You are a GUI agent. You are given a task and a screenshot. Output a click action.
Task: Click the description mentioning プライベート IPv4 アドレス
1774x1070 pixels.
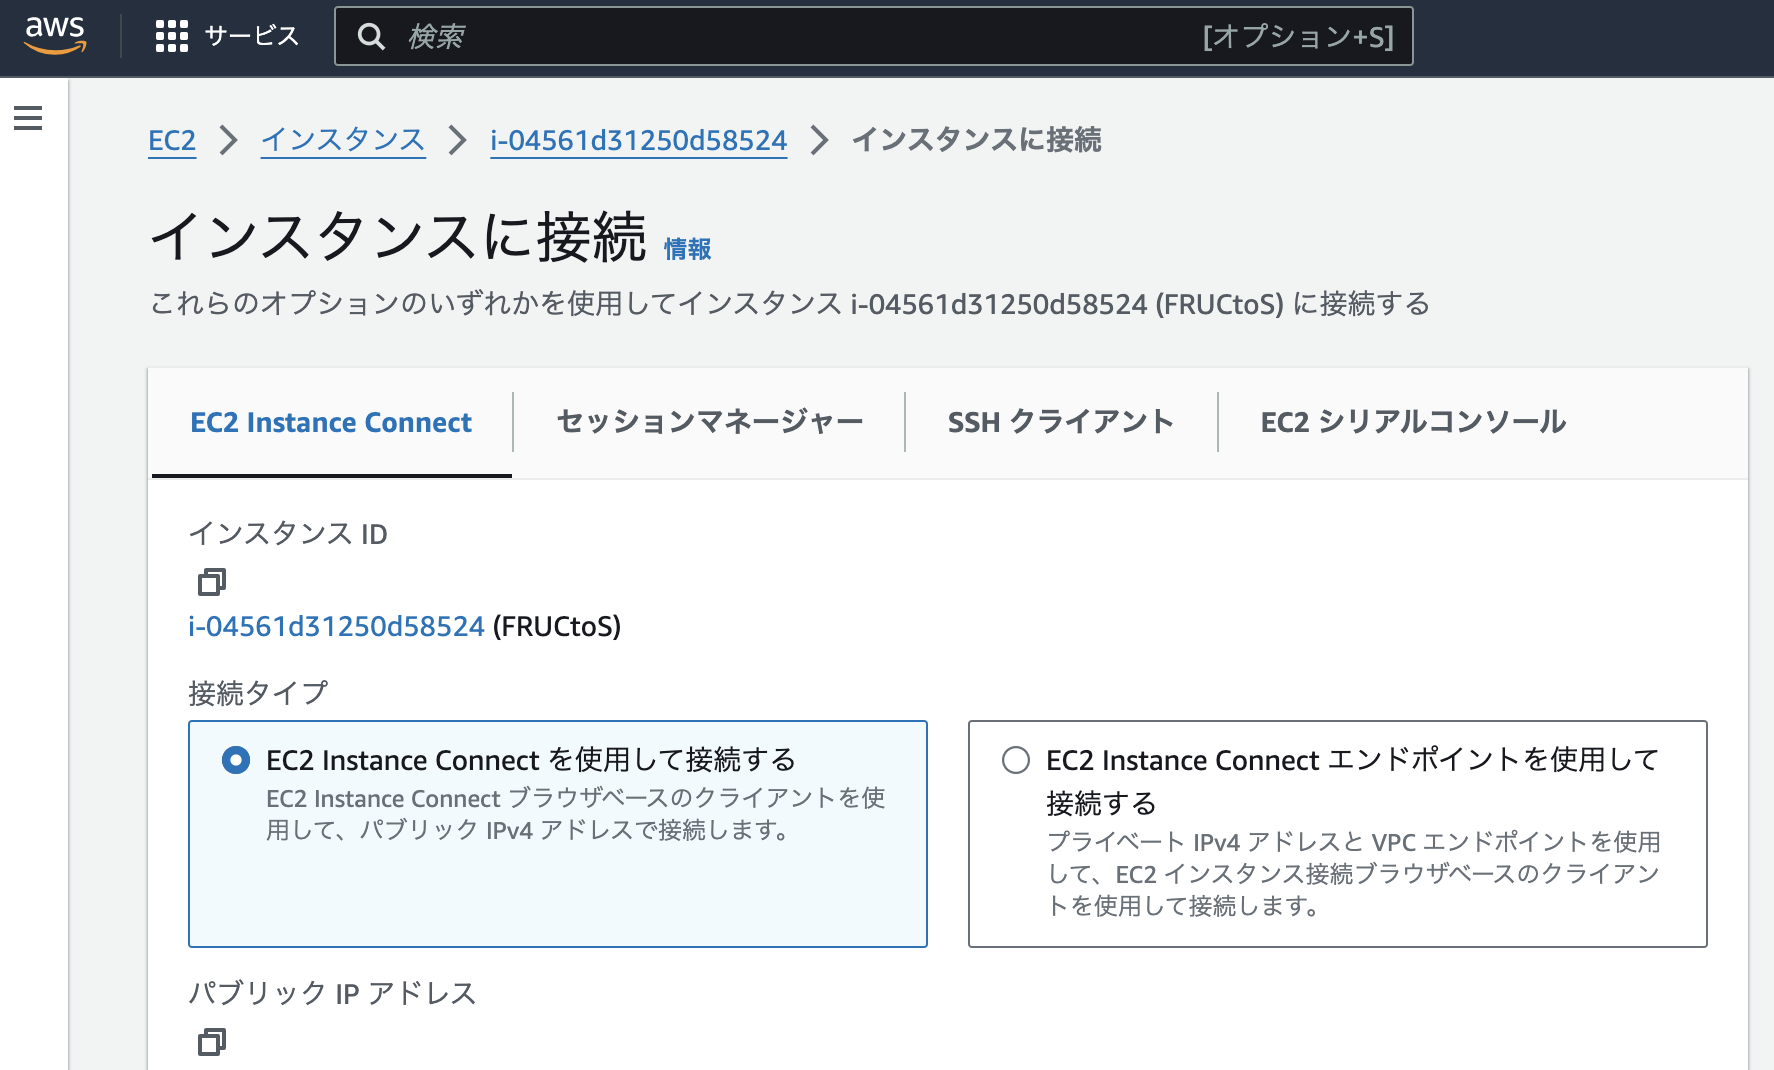[x=1353, y=874]
